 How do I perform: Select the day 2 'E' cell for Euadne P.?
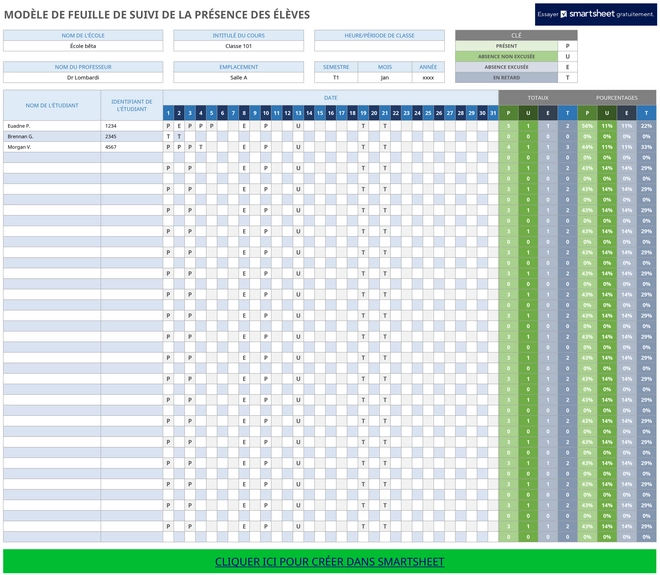pyautogui.click(x=179, y=126)
